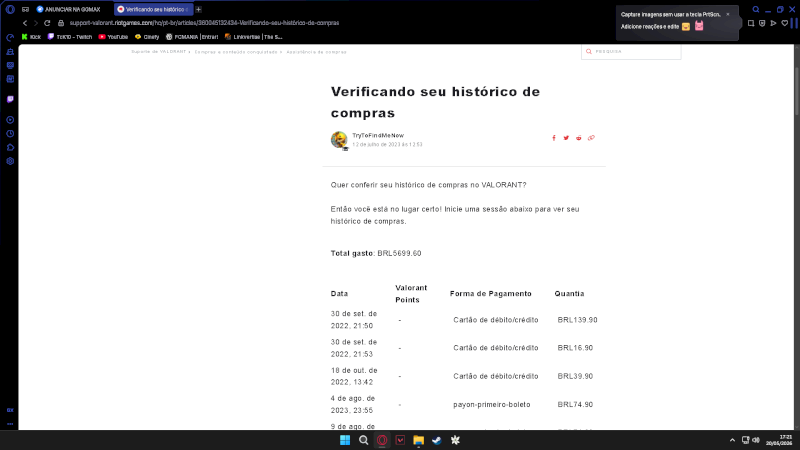
Task: Open Settings gear in the sidebar
Action: click(10, 161)
